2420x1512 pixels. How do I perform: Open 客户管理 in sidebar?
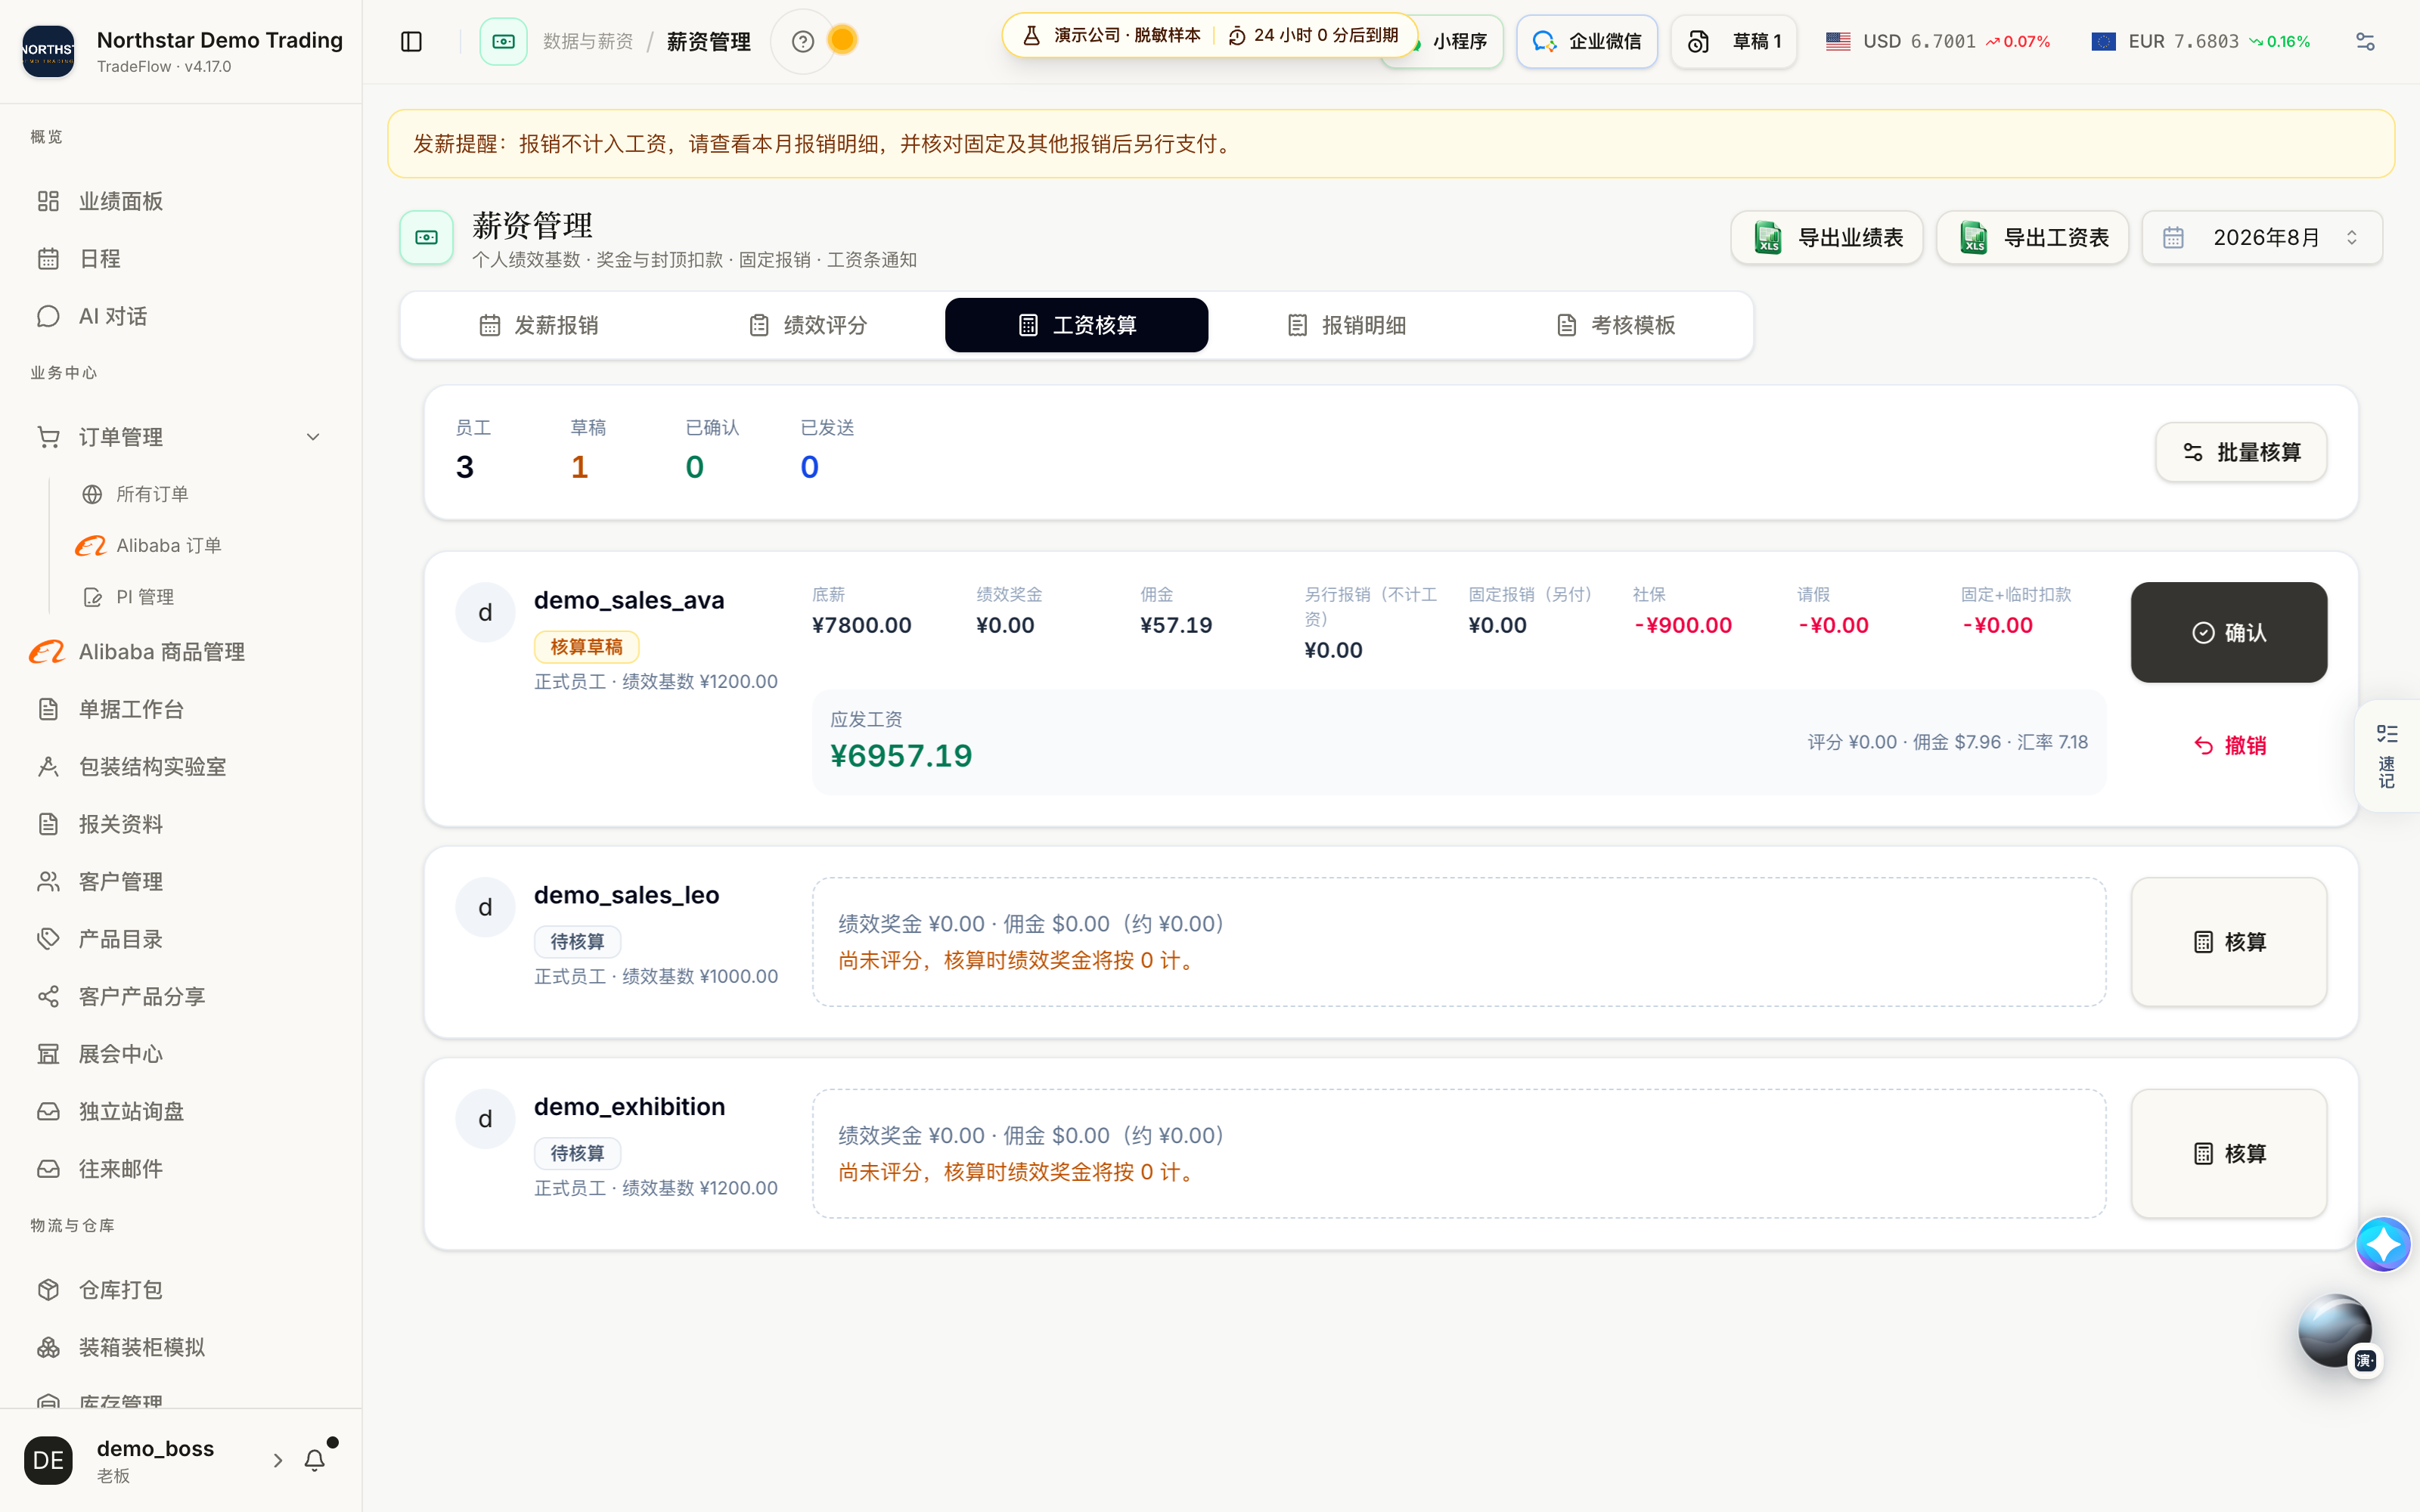click(181, 882)
